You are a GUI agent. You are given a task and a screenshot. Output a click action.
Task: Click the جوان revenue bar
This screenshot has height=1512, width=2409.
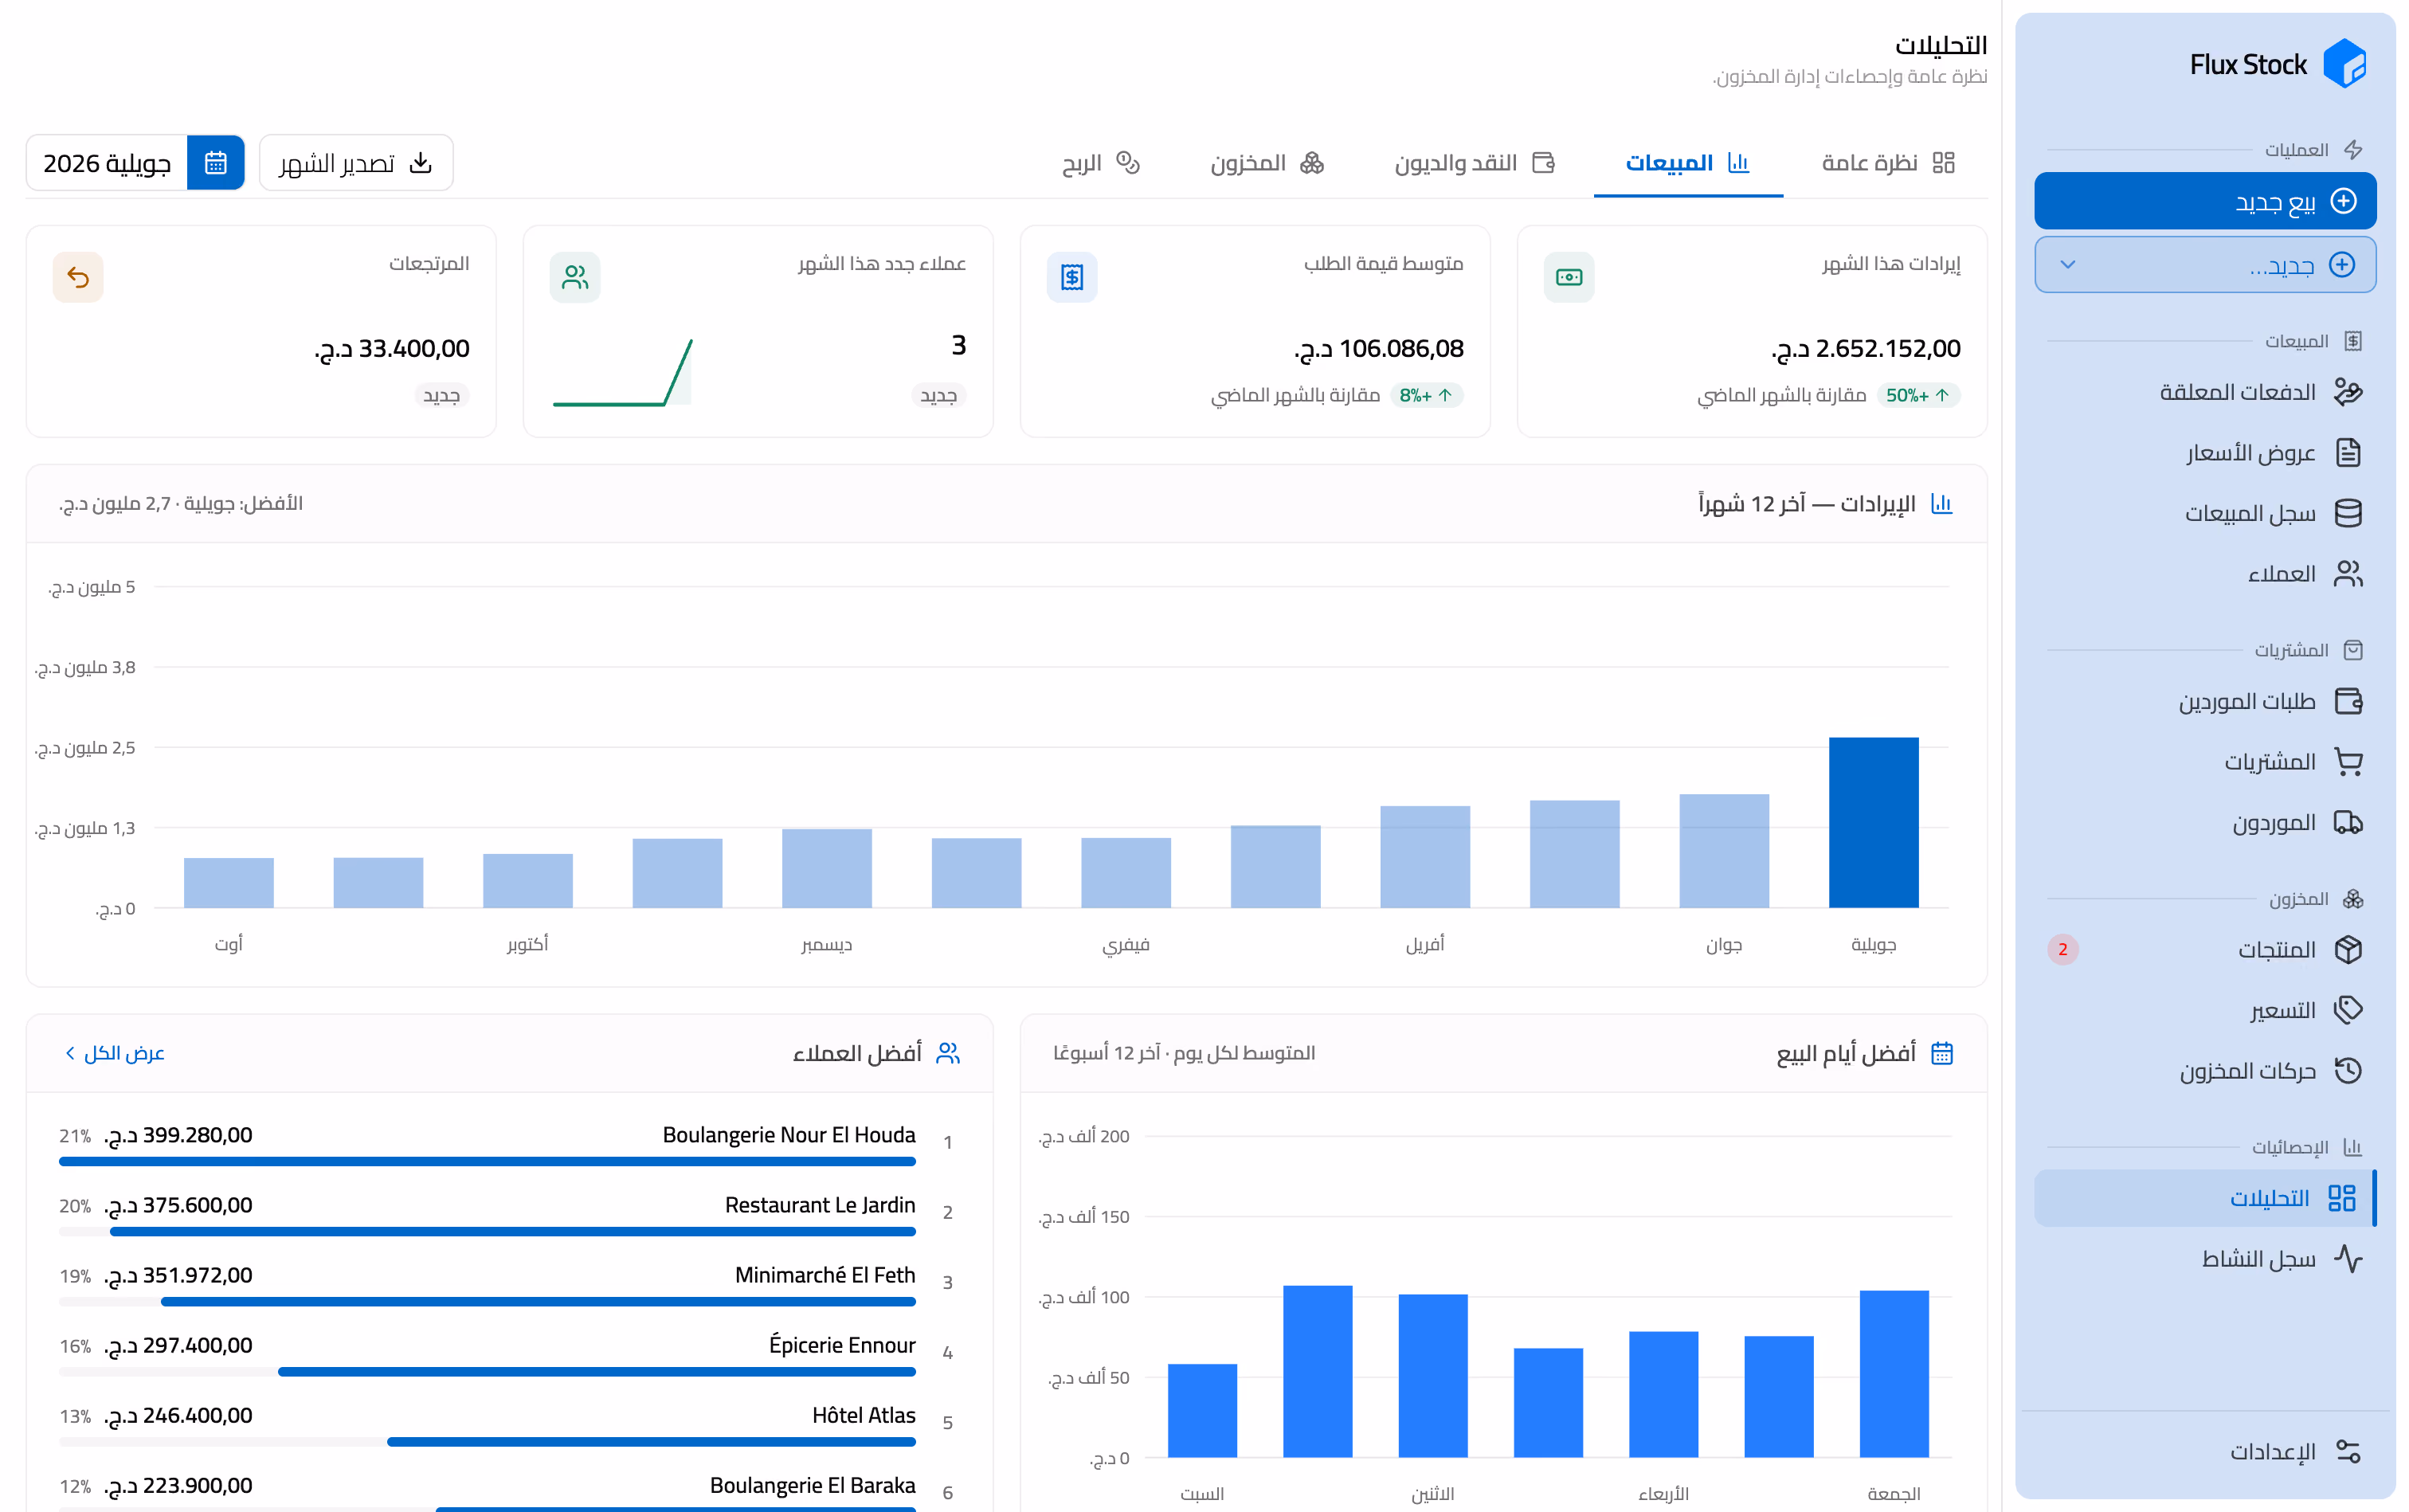[x=1723, y=851]
